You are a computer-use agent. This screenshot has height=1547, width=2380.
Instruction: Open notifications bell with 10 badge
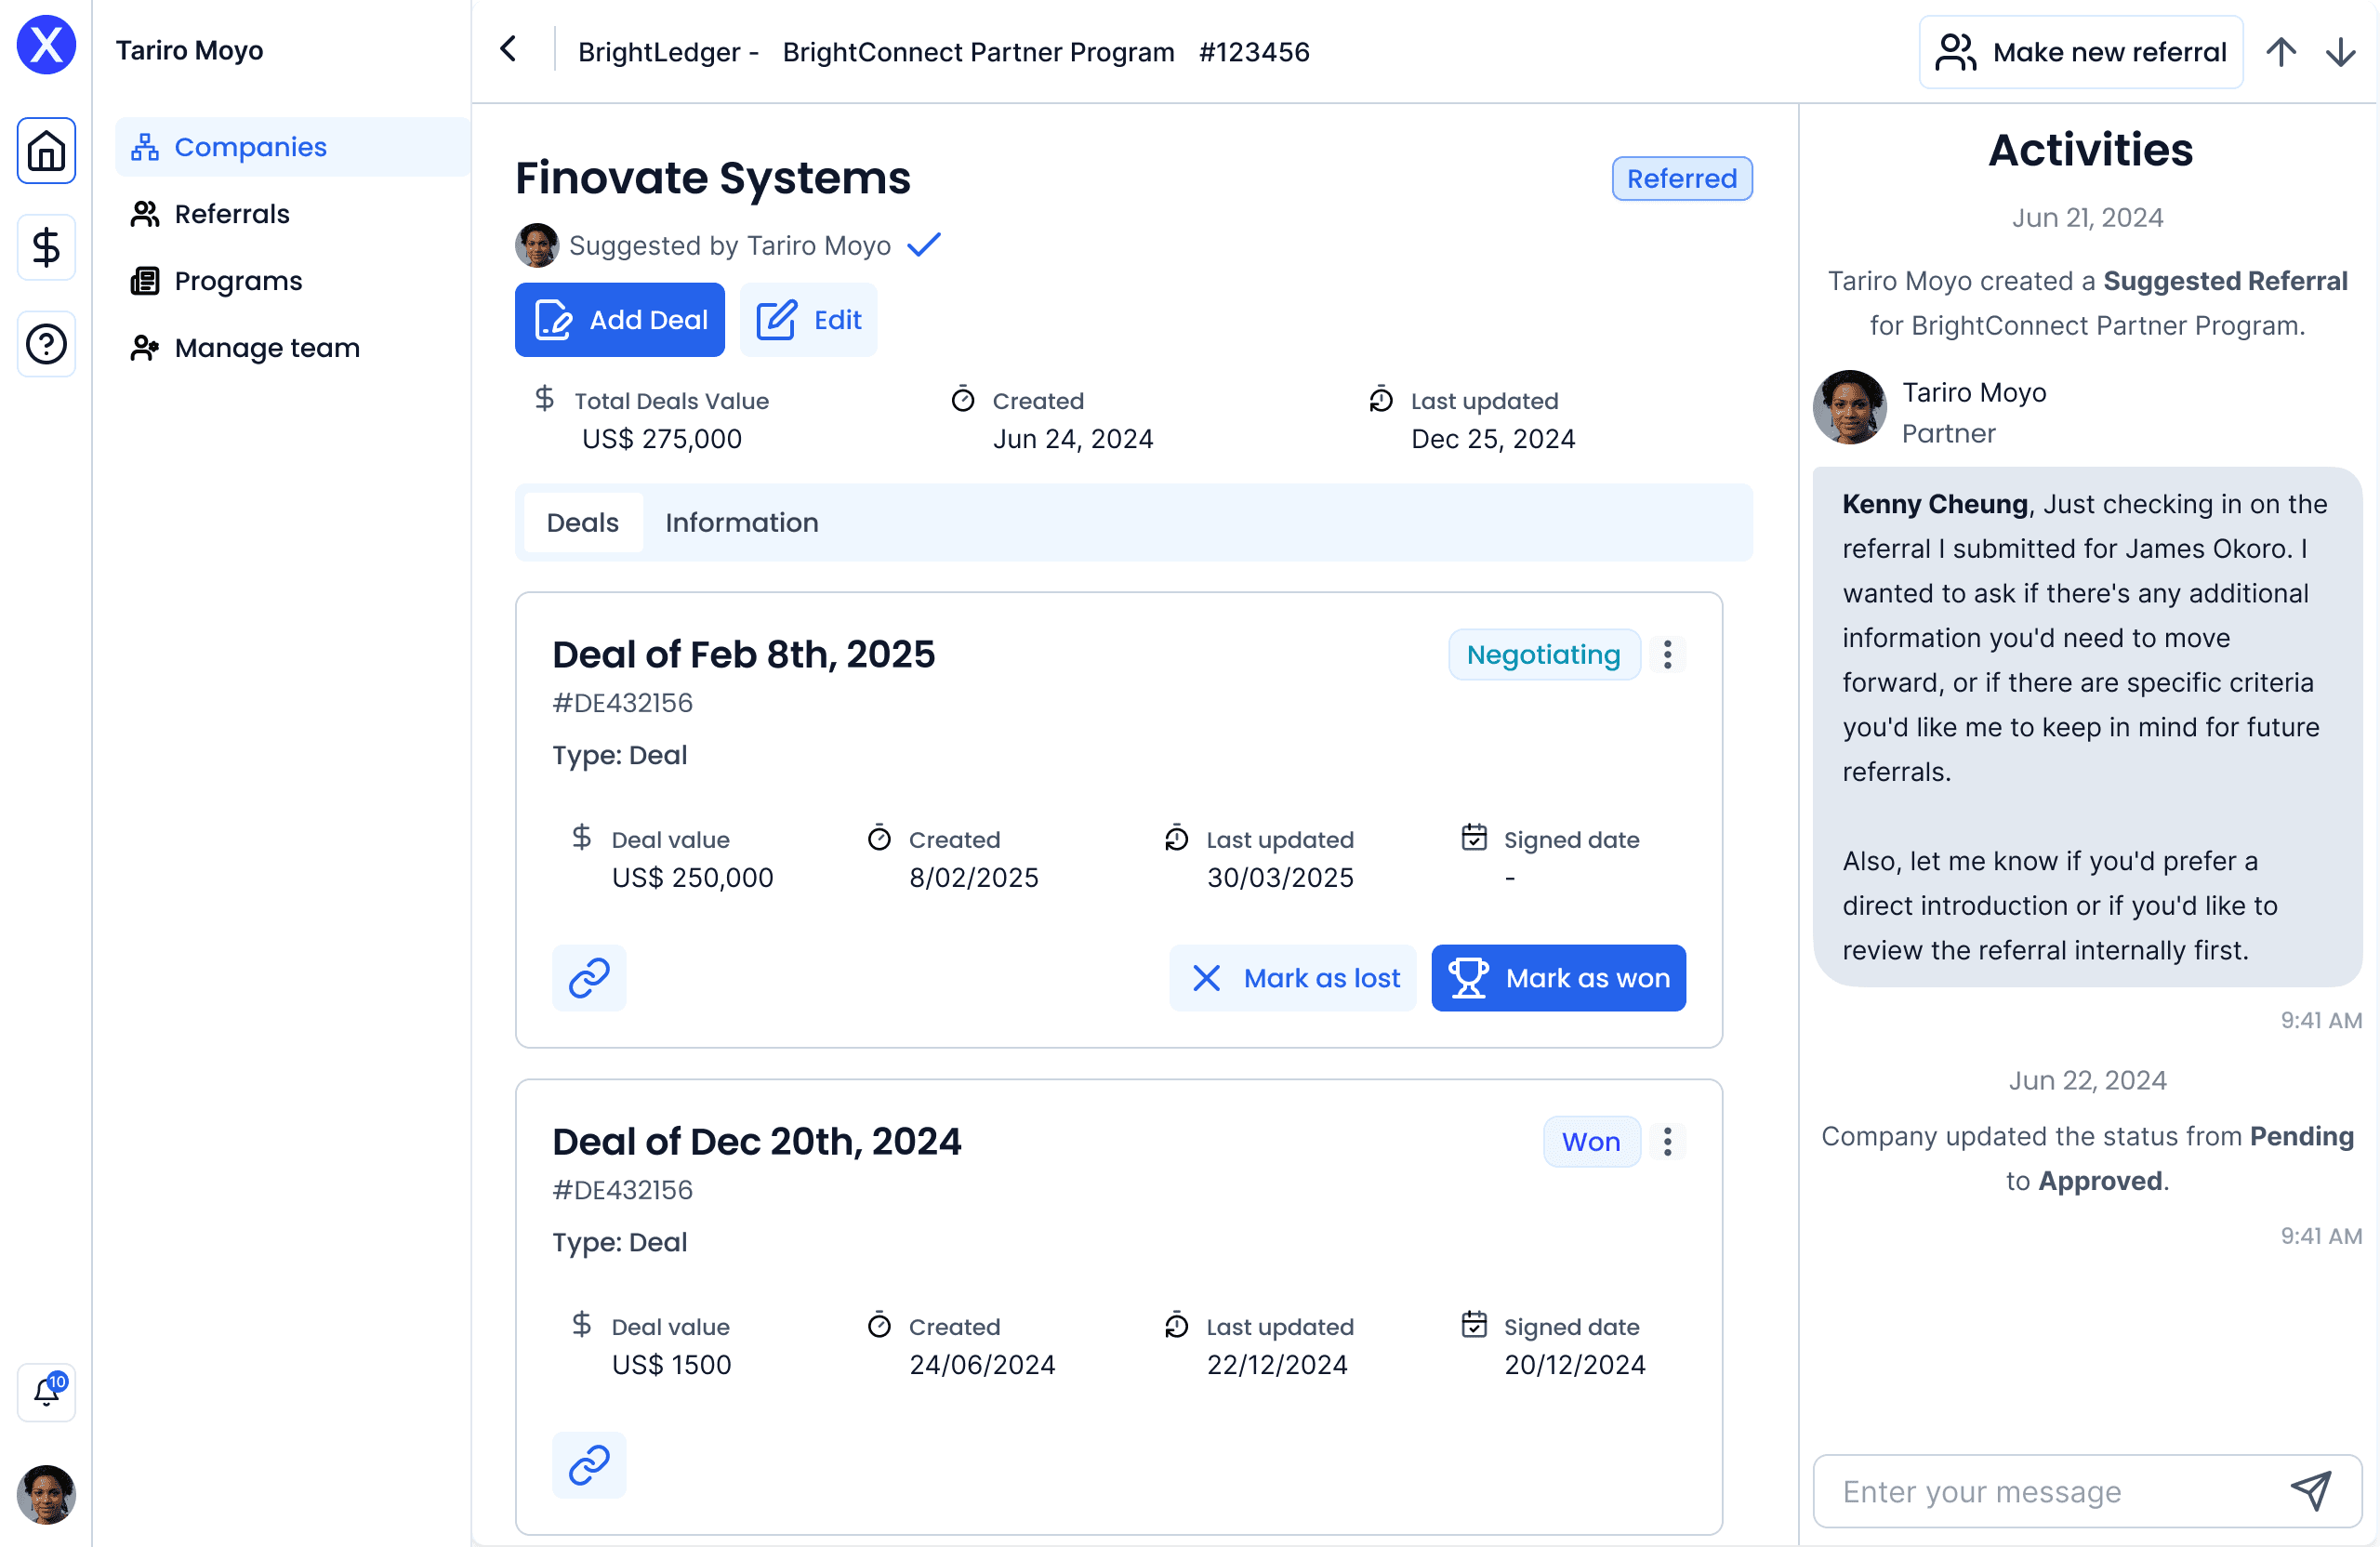pyautogui.click(x=46, y=1391)
